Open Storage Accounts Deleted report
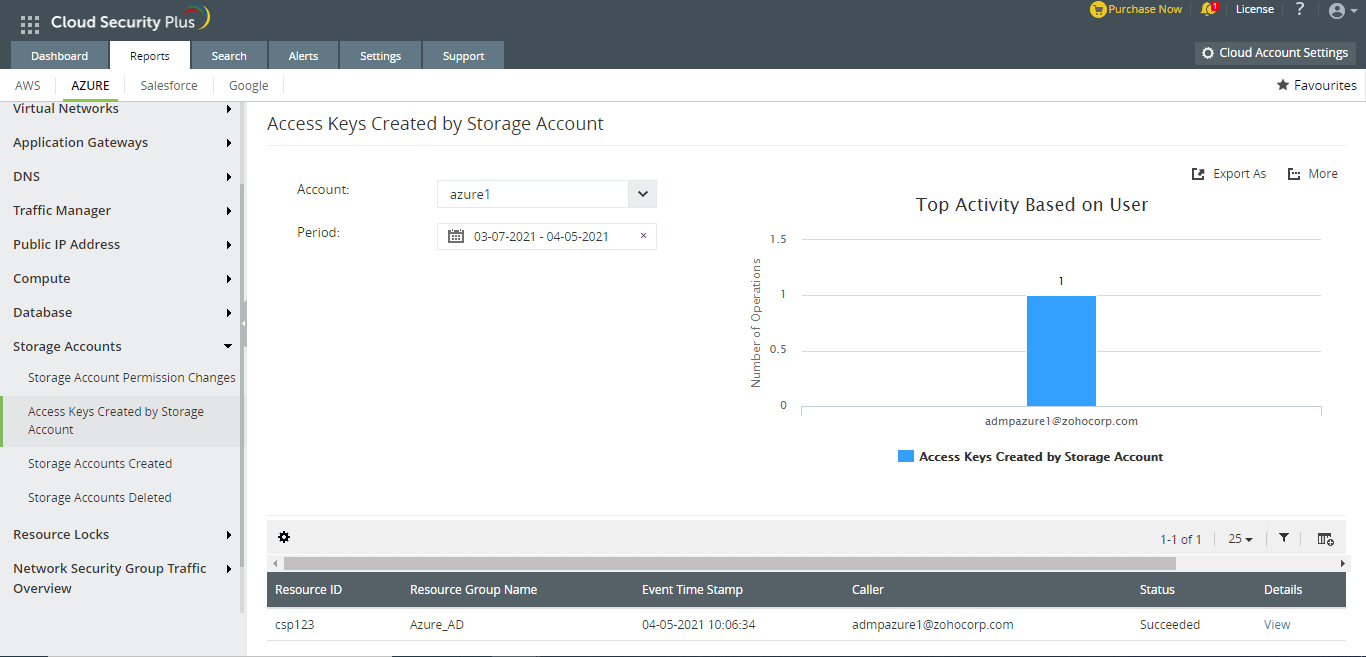The width and height of the screenshot is (1366, 657). 100,498
